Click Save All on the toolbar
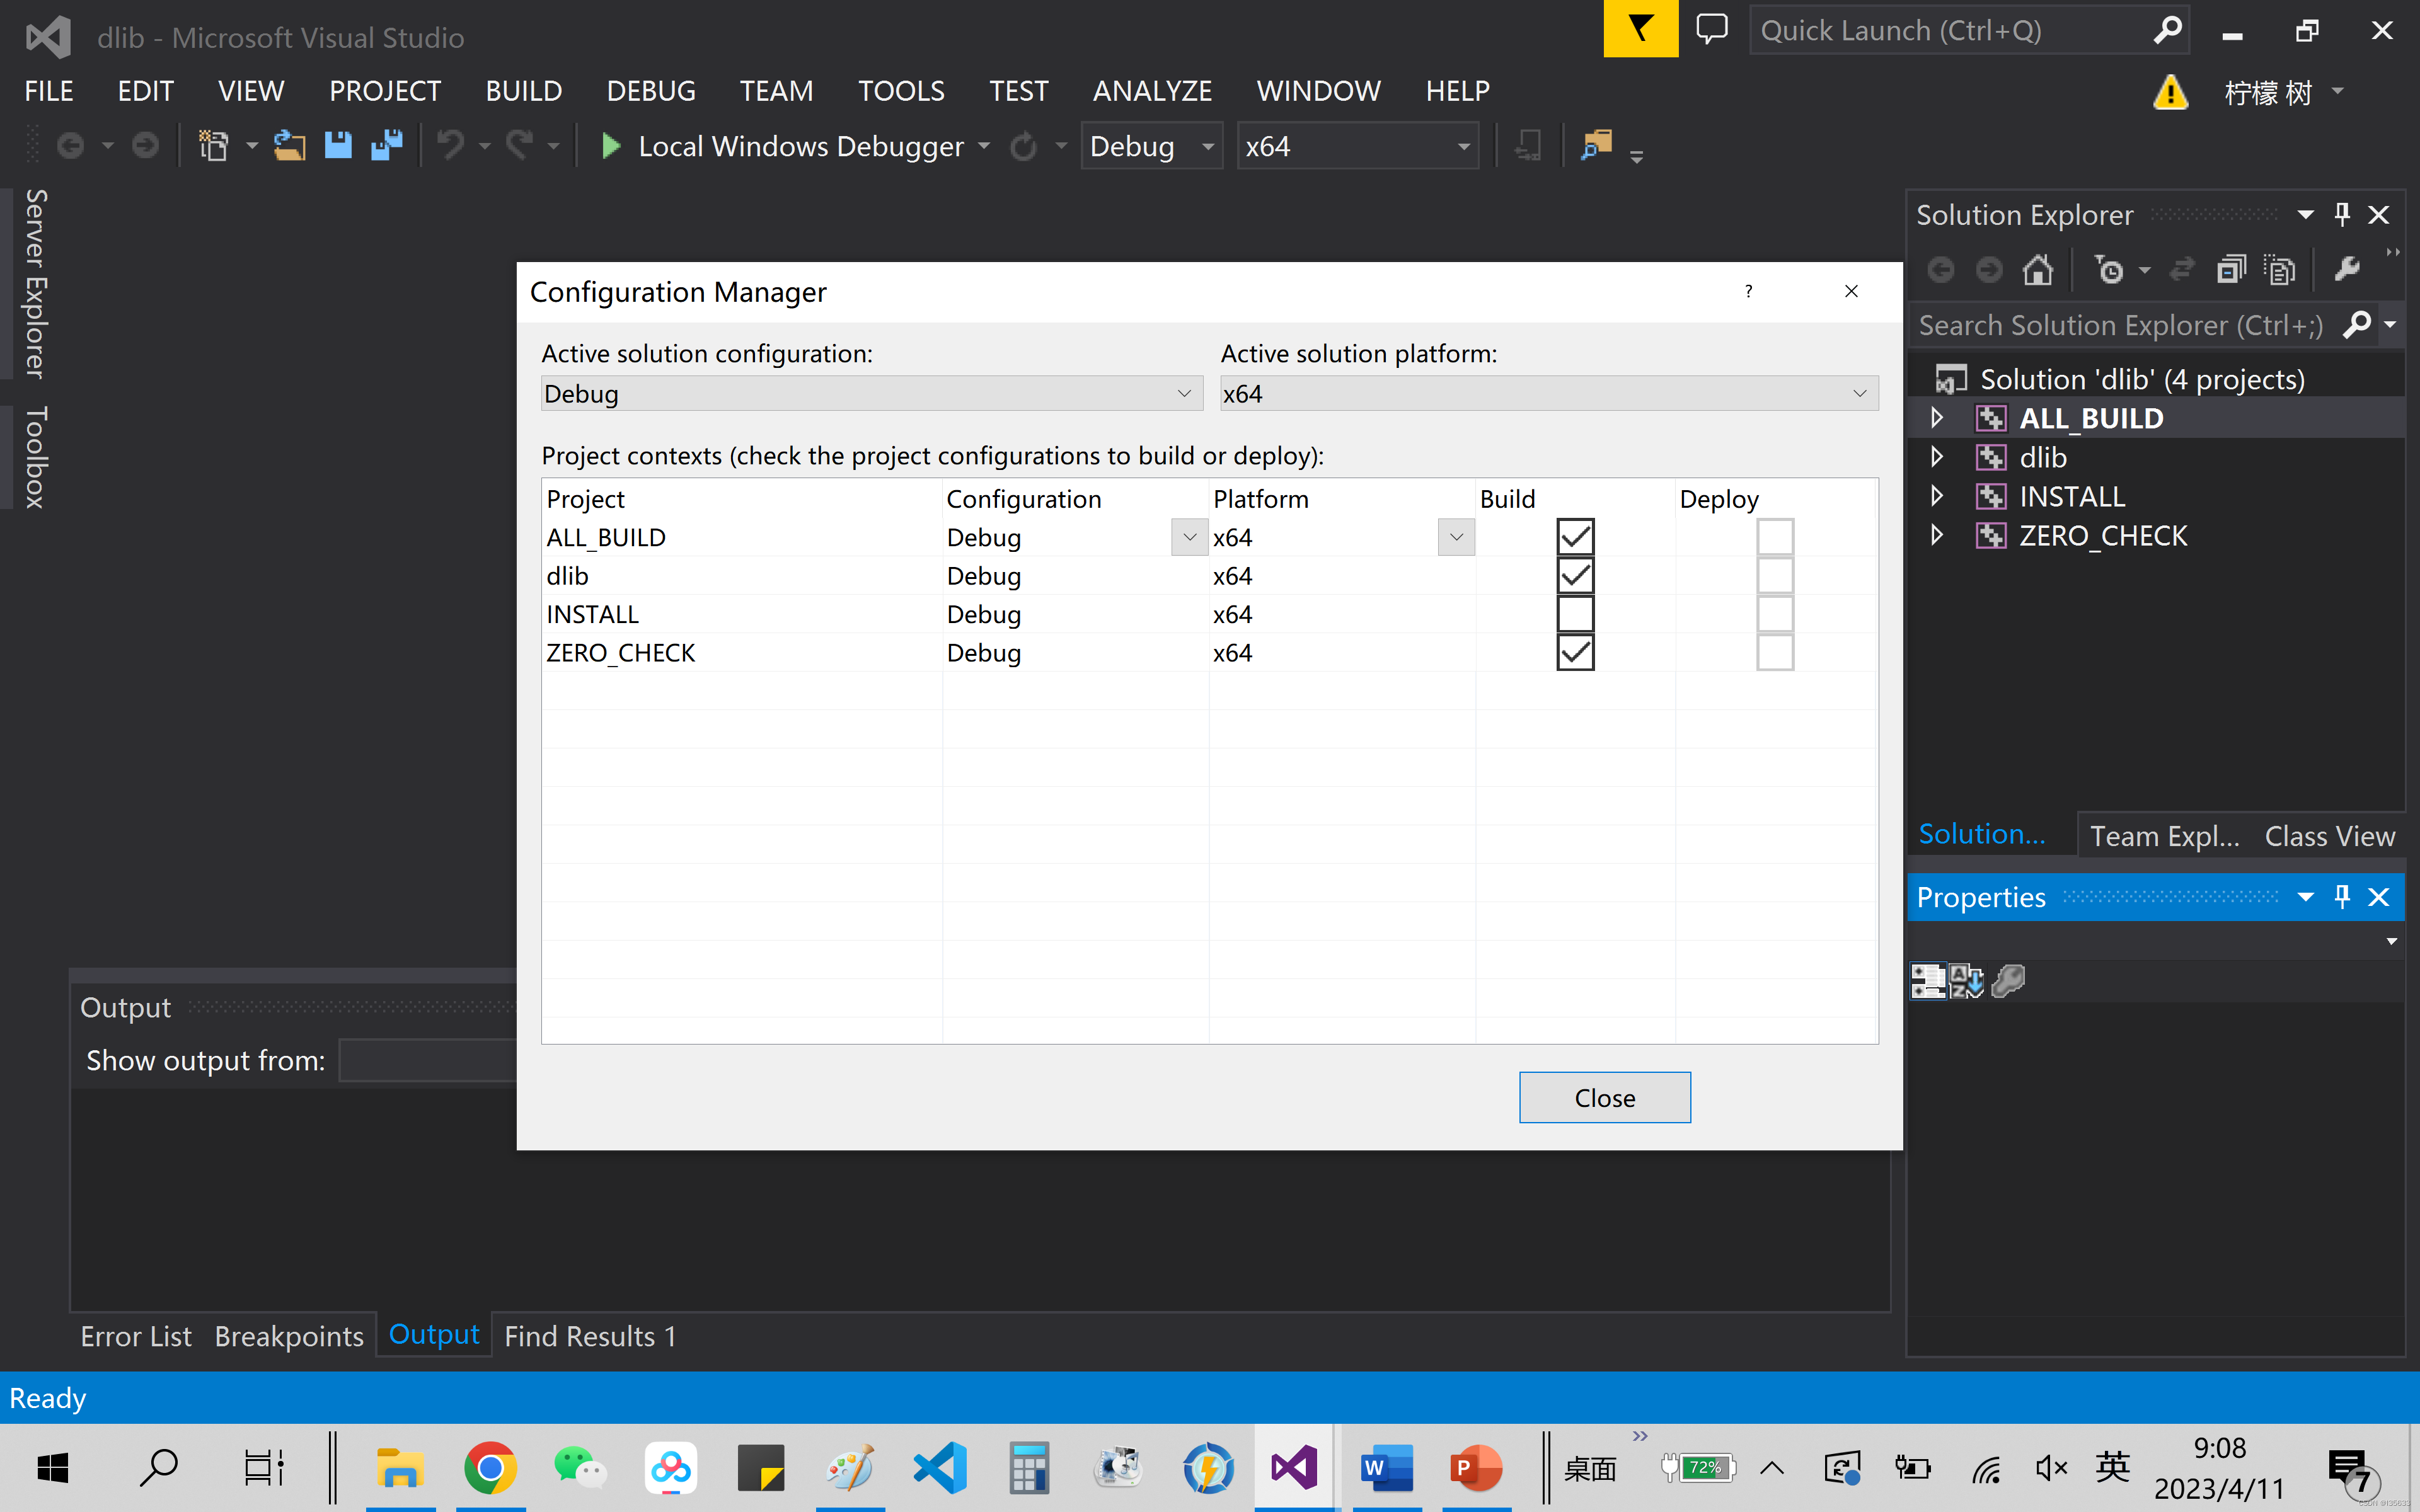 click(386, 145)
